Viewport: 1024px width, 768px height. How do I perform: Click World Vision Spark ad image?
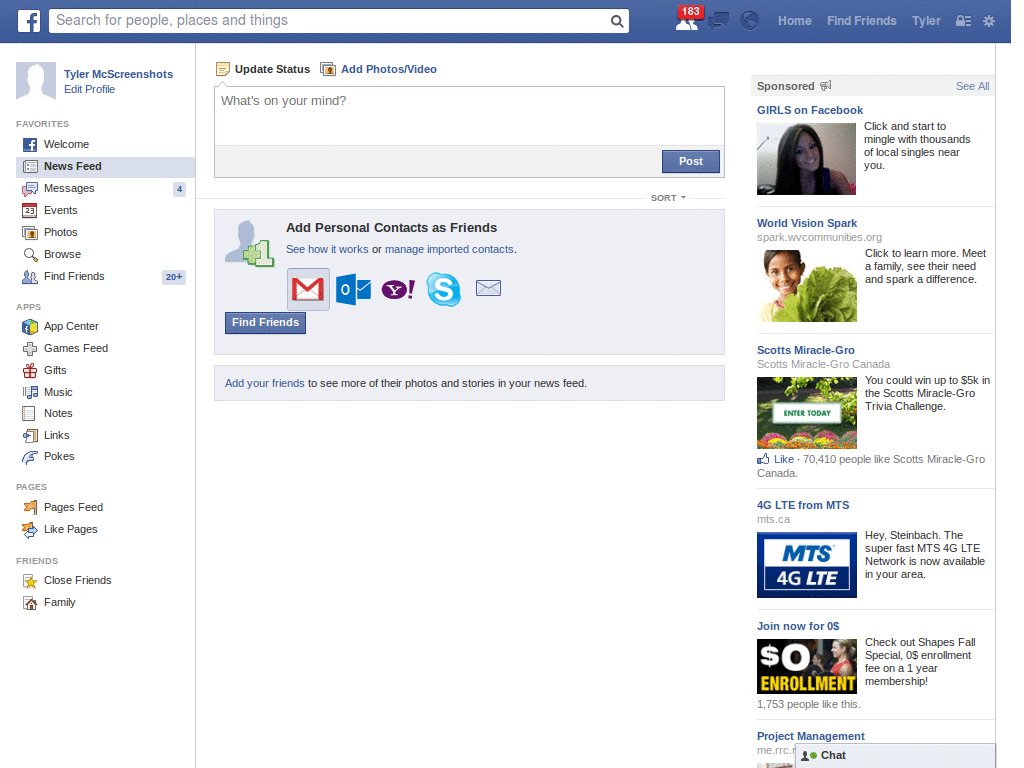807,285
